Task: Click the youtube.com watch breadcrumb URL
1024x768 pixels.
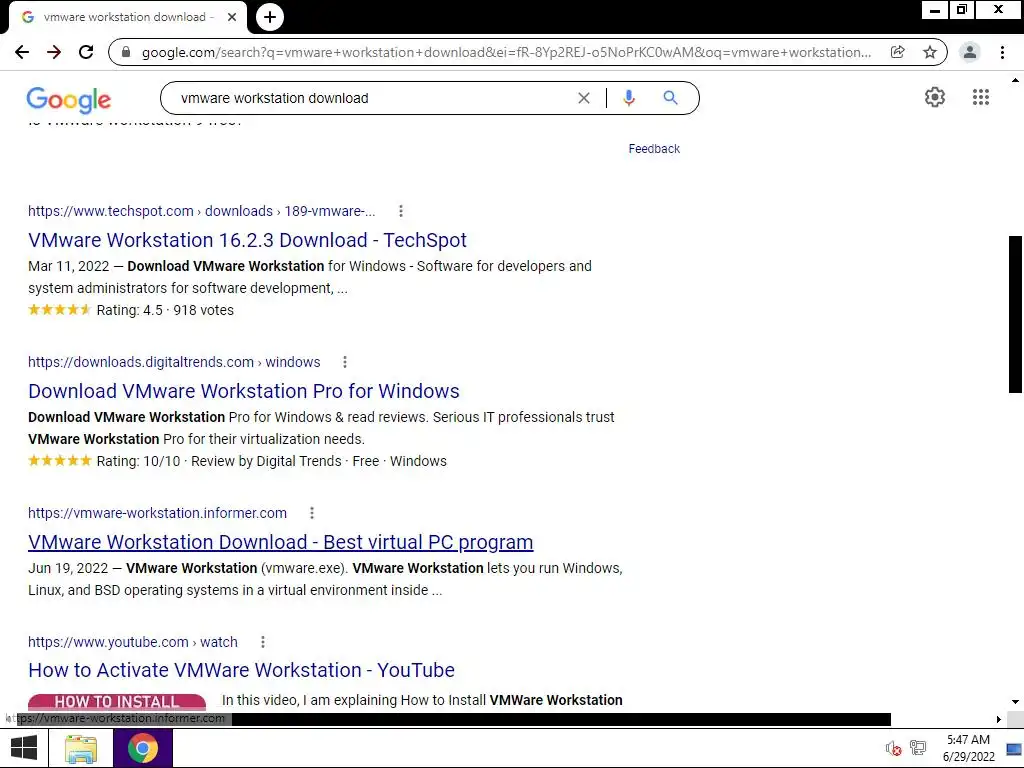Action: coord(133,642)
